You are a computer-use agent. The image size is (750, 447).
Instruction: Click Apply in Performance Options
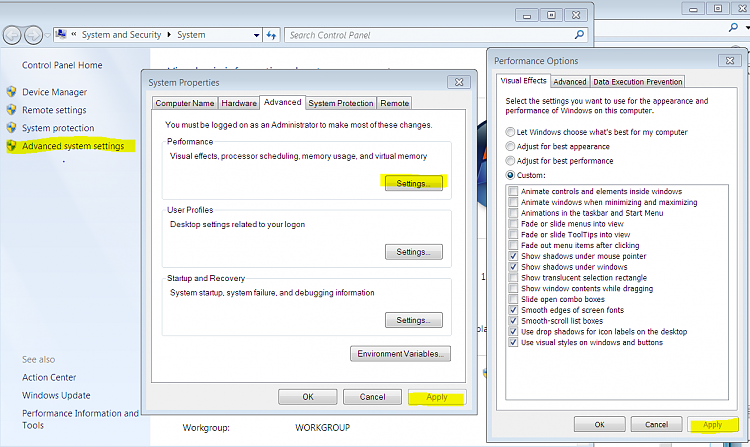pyautogui.click(x=713, y=424)
